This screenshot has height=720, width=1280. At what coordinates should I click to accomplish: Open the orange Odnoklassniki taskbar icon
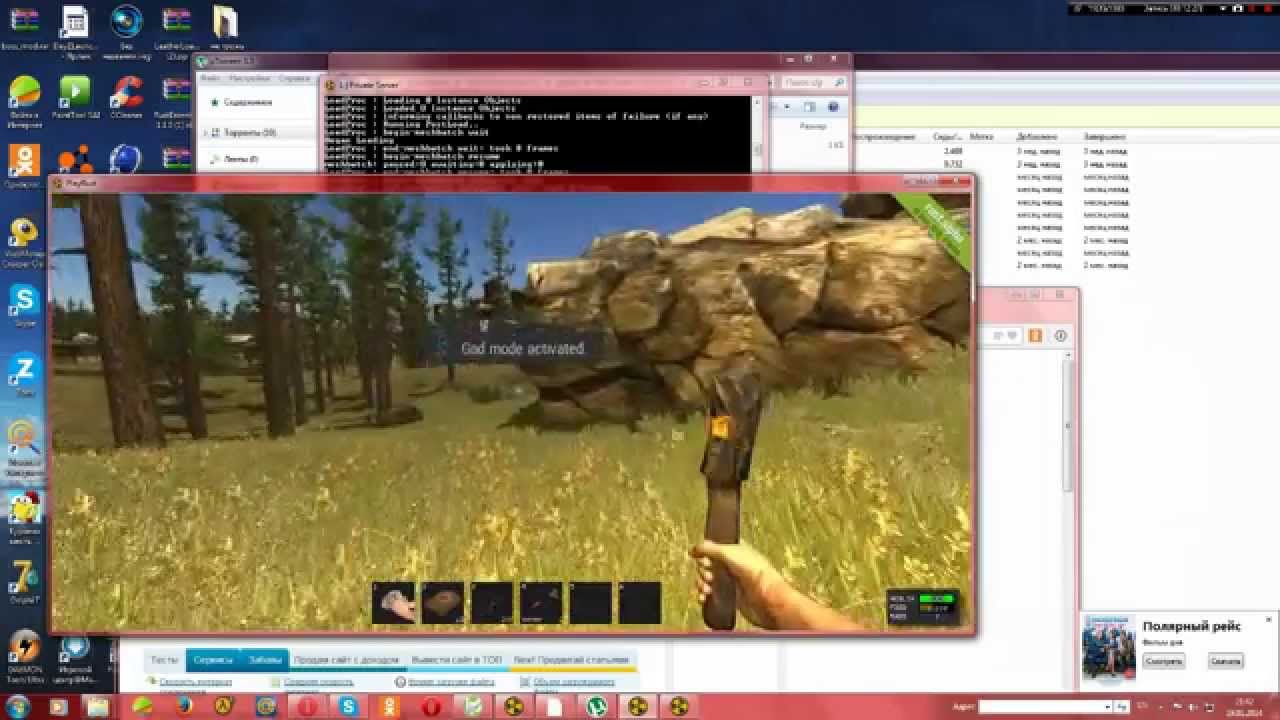389,707
